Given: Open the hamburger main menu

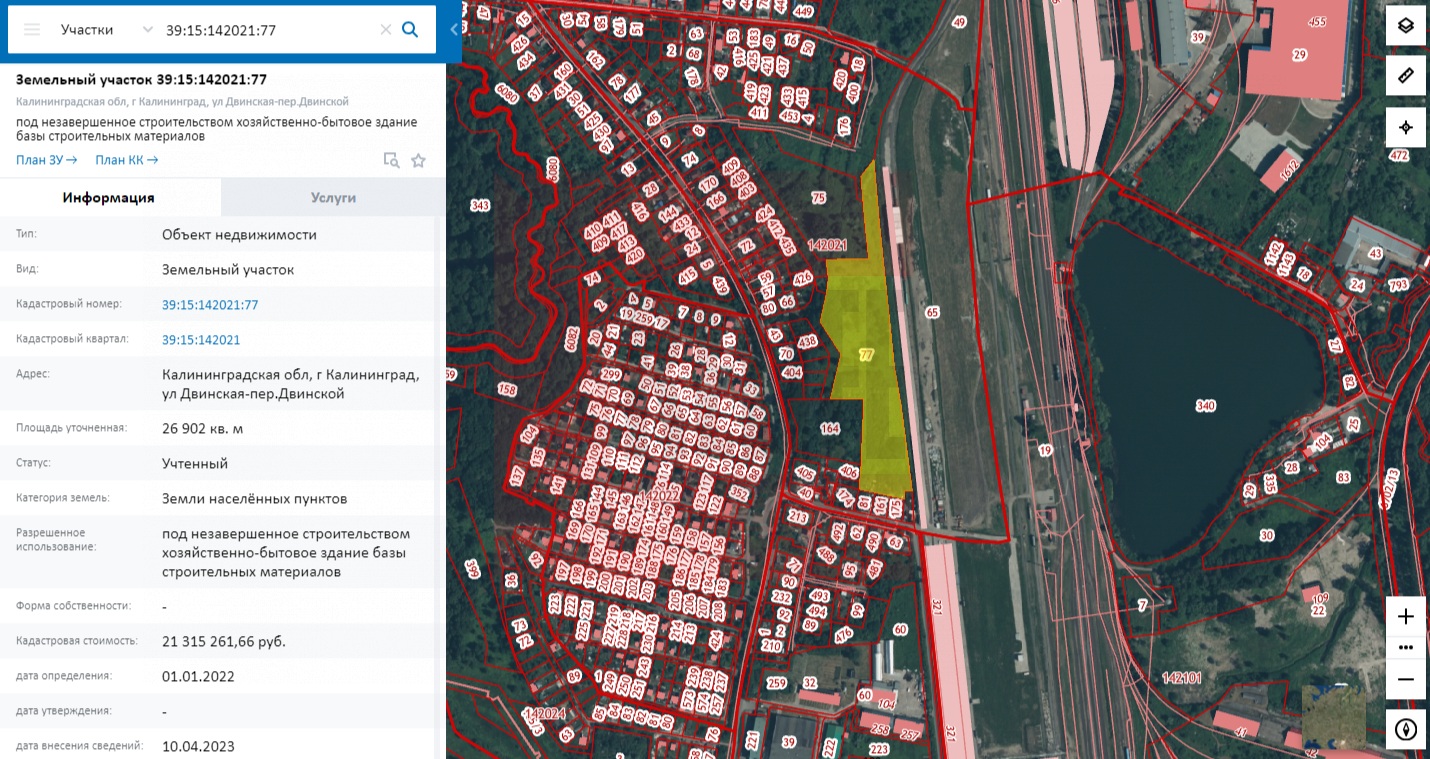Looking at the screenshot, I should tap(32, 30).
